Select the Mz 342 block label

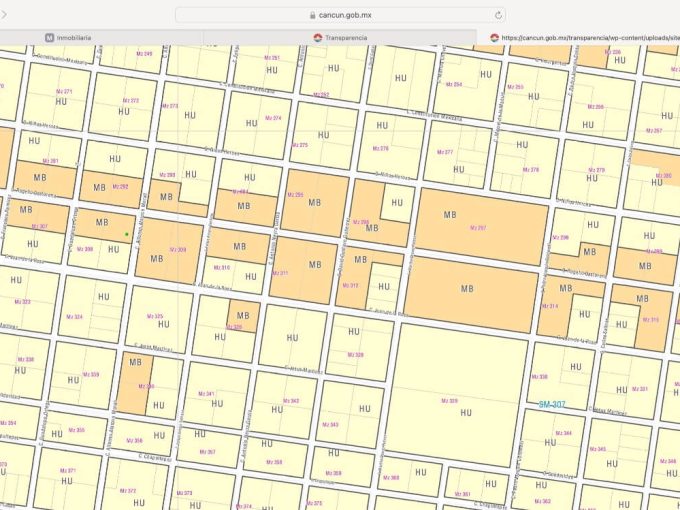(291, 400)
